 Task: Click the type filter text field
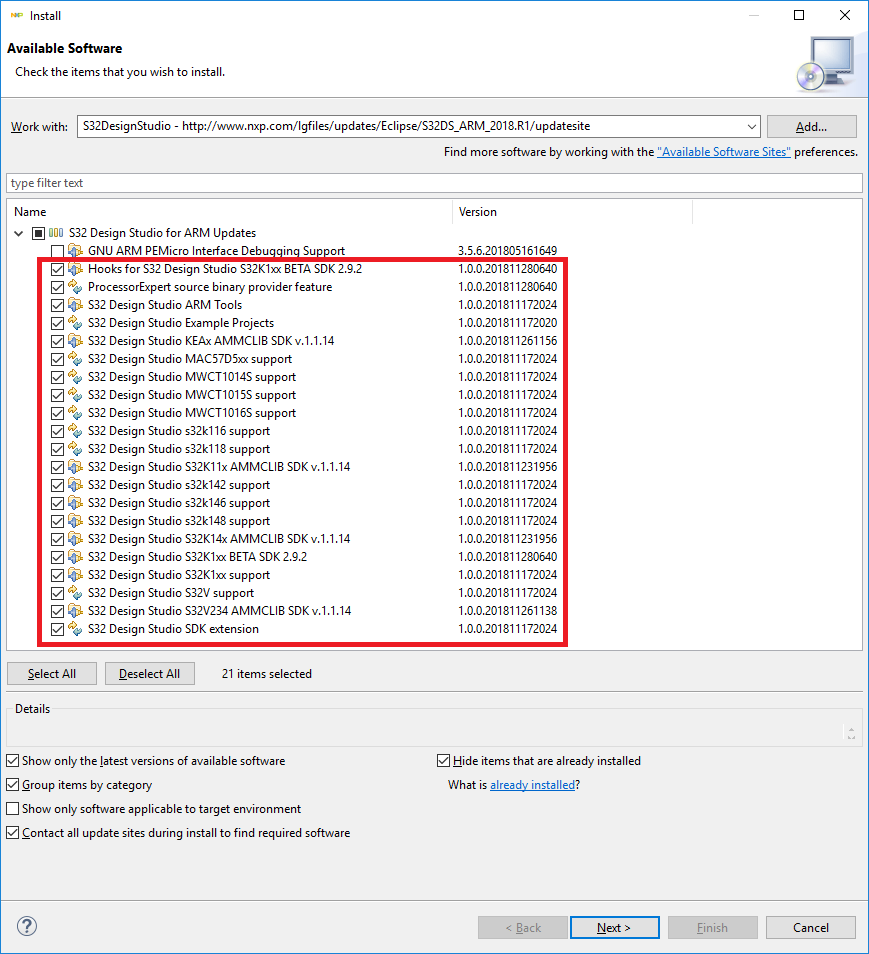click(x=434, y=183)
